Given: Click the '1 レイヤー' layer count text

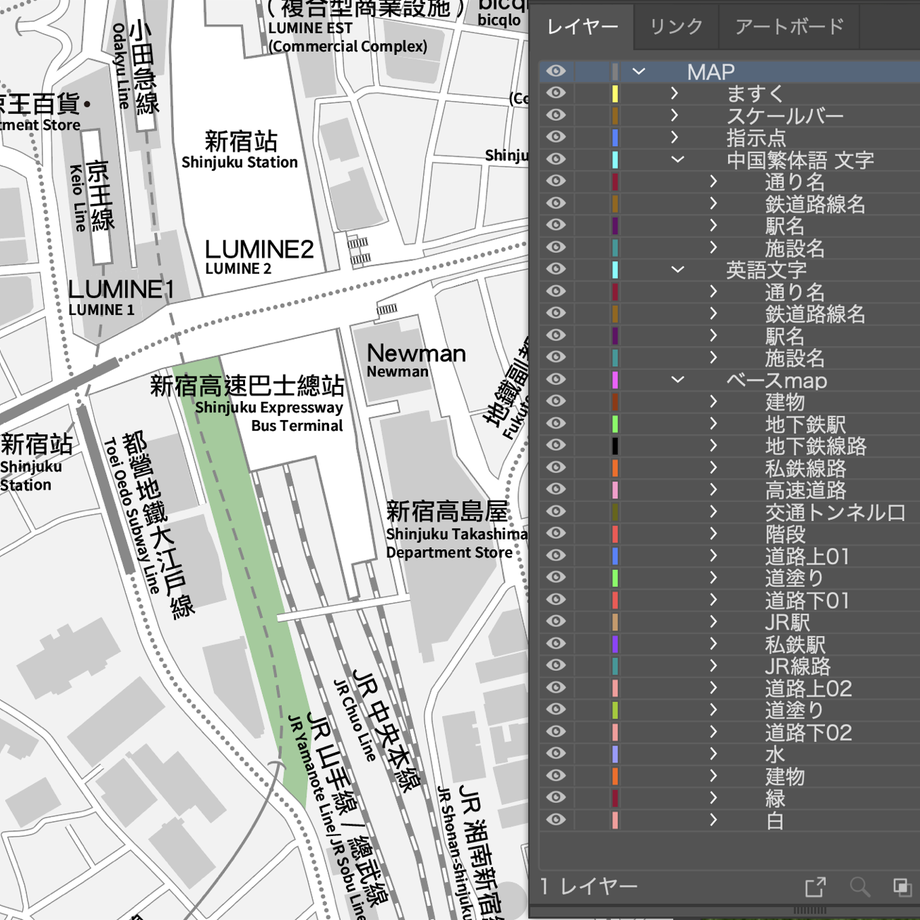Looking at the screenshot, I should [x=589, y=886].
